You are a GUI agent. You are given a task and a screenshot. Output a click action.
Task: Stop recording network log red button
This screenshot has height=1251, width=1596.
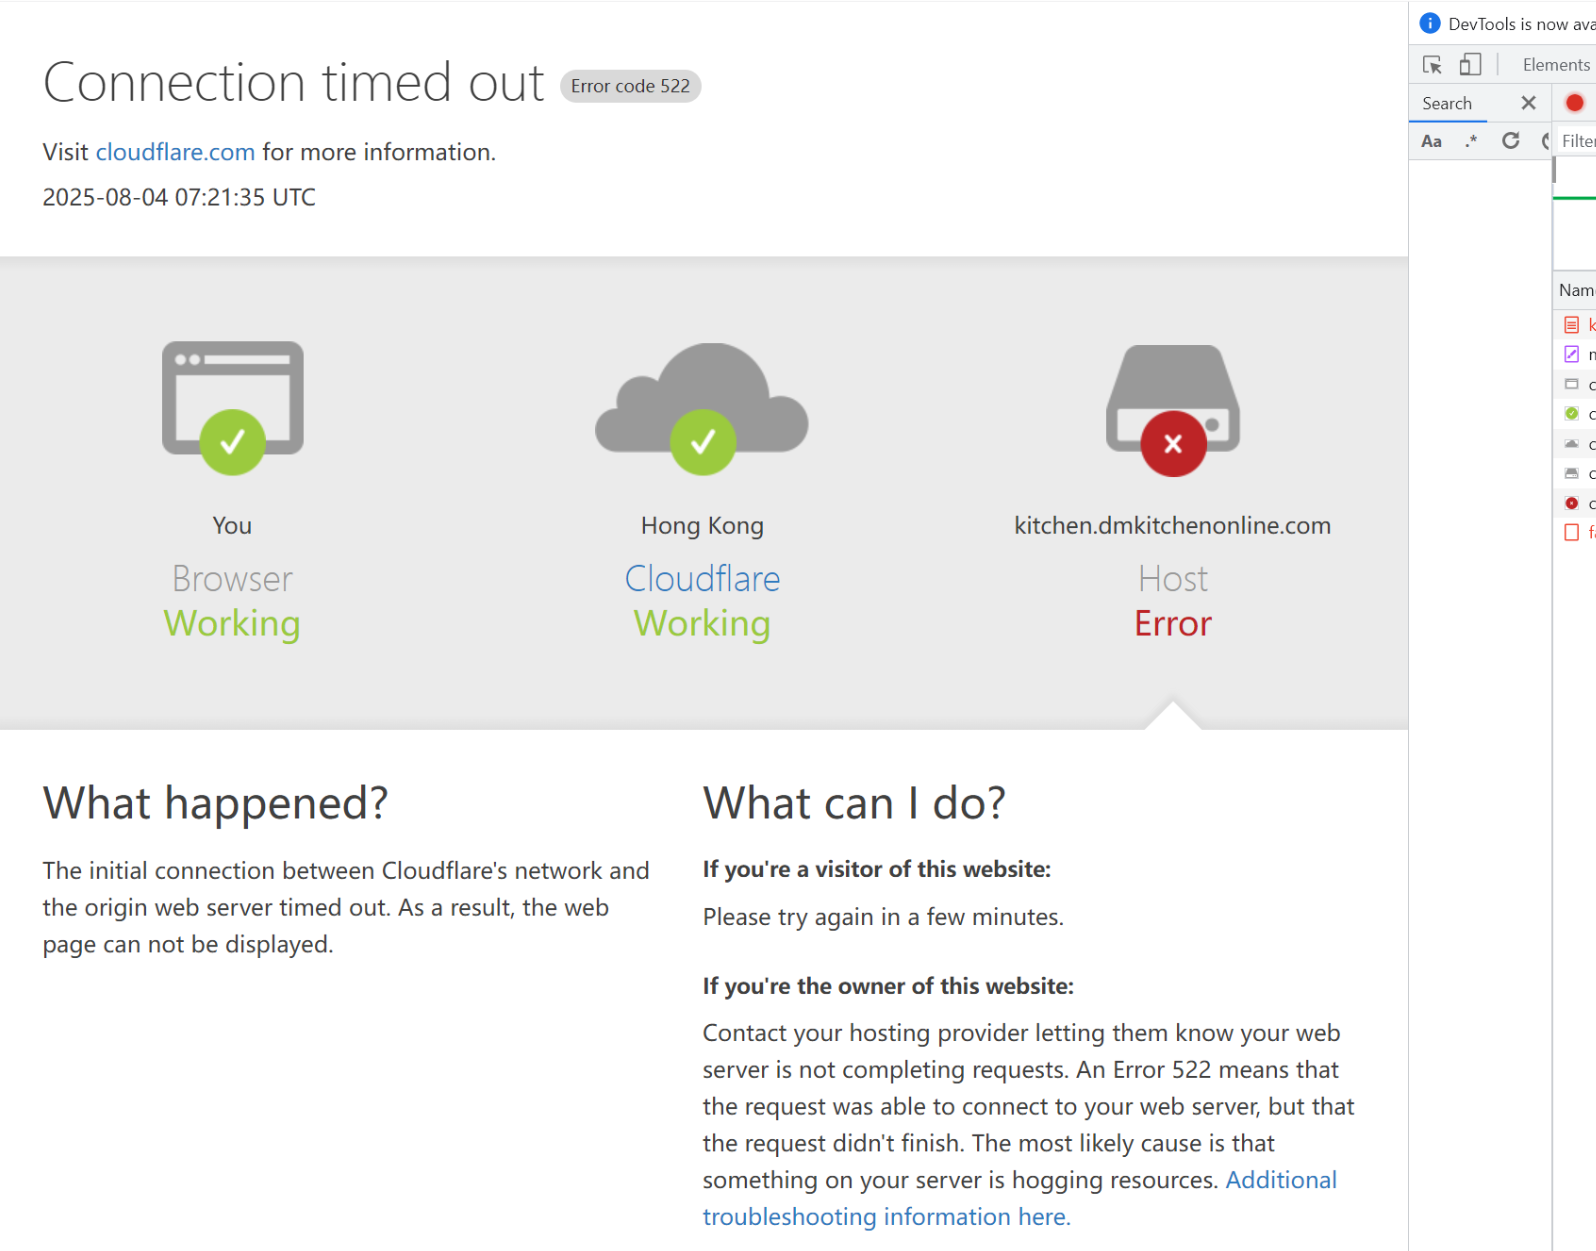(x=1574, y=103)
